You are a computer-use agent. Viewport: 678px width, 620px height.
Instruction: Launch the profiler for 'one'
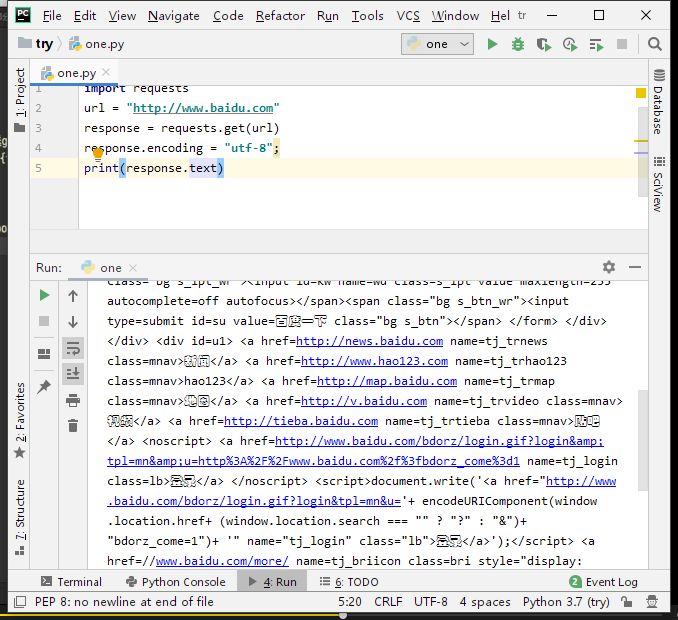coord(570,45)
